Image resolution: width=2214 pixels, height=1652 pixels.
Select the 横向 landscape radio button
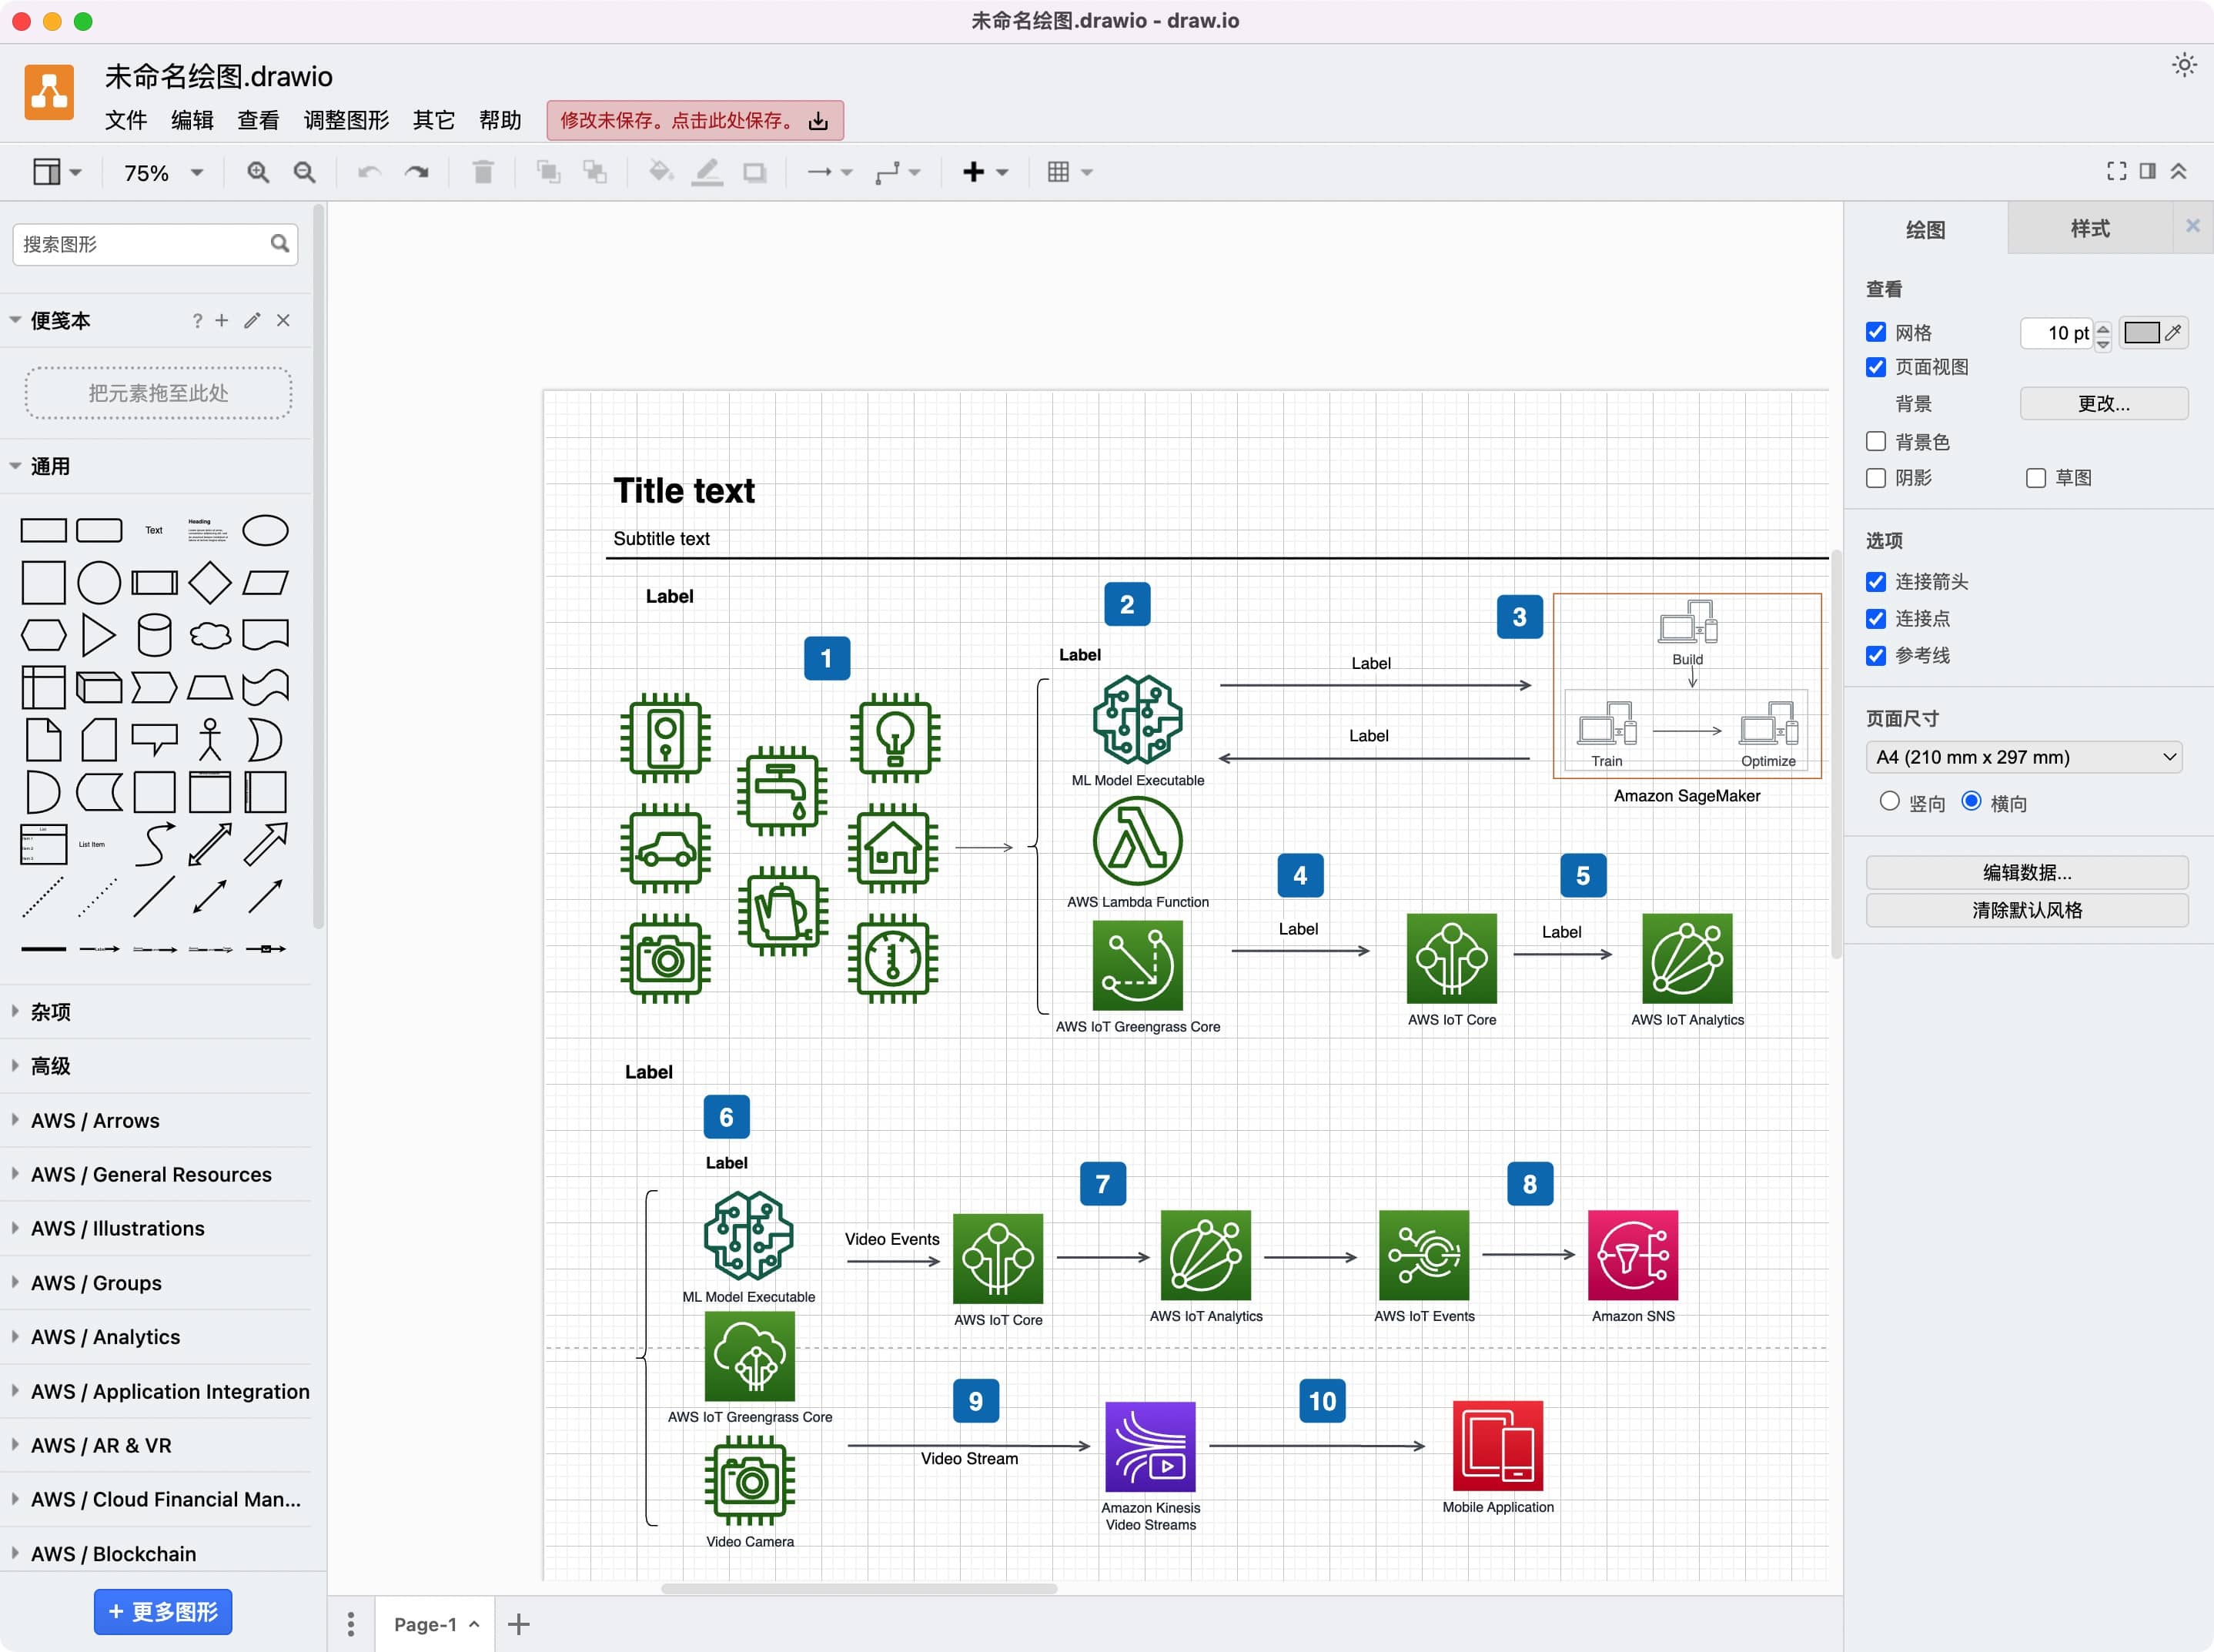1971,801
